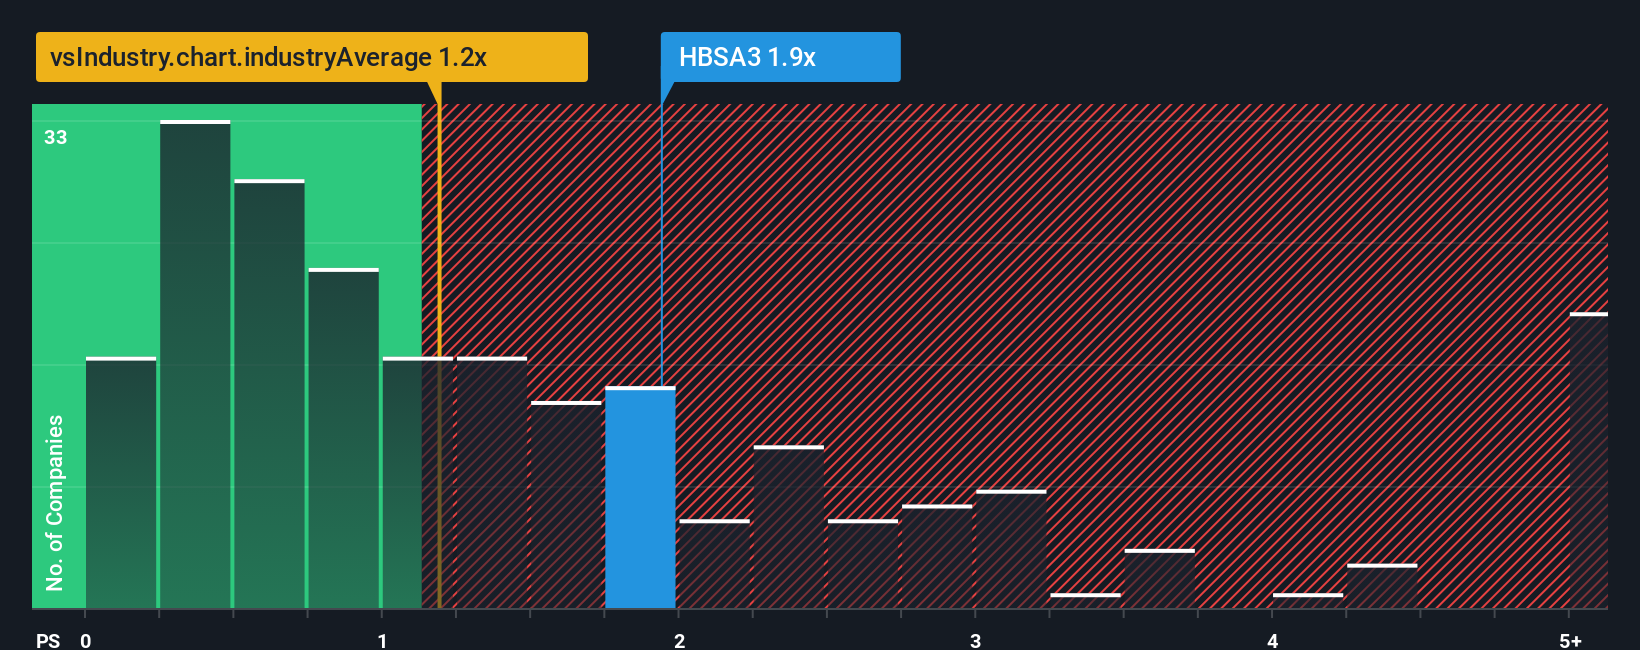Click the 'No. of Companies' axis label

(55, 502)
